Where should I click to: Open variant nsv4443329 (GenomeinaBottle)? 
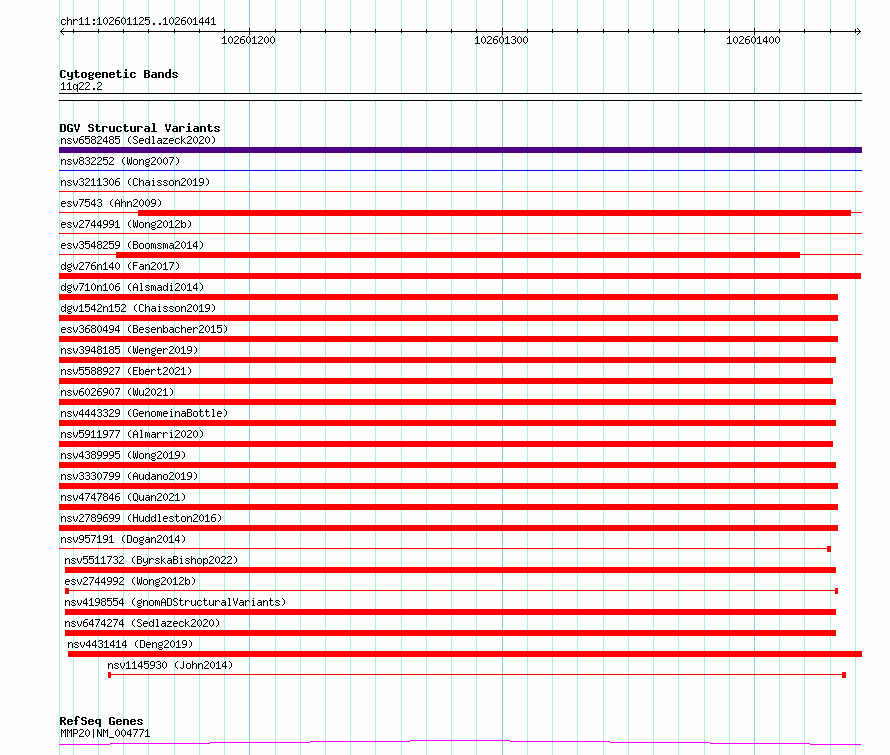(x=144, y=413)
